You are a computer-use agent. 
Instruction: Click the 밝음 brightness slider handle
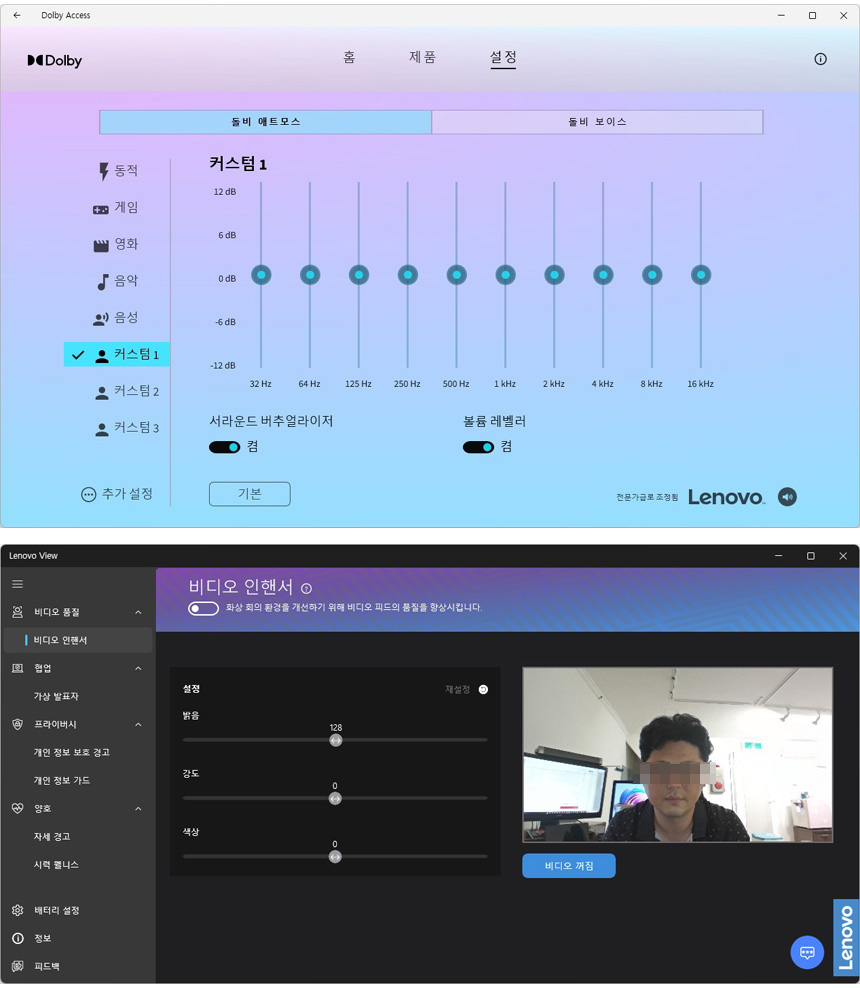tap(336, 740)
